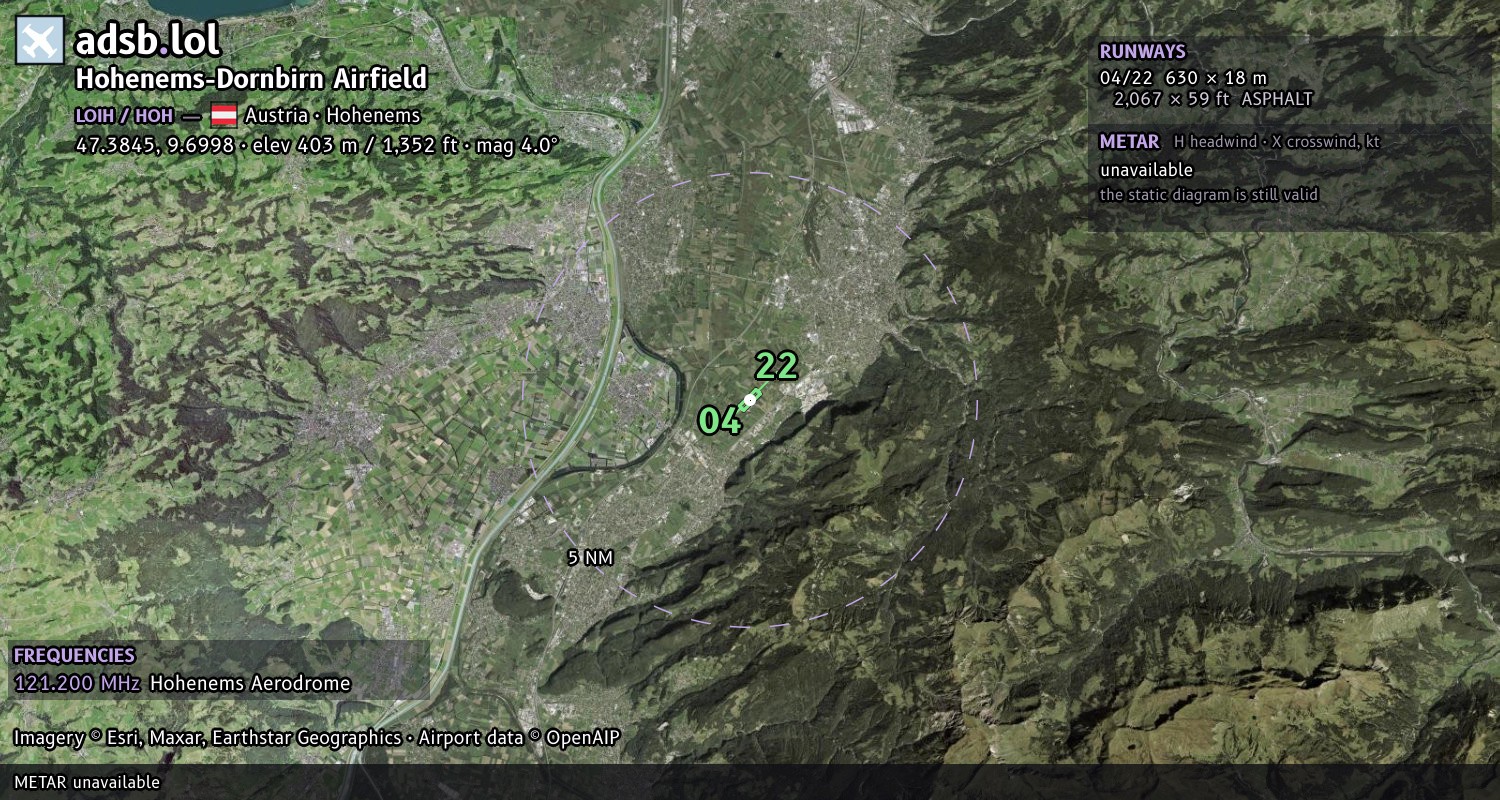Click the adsb.lol site title

[x=147, y=40]
